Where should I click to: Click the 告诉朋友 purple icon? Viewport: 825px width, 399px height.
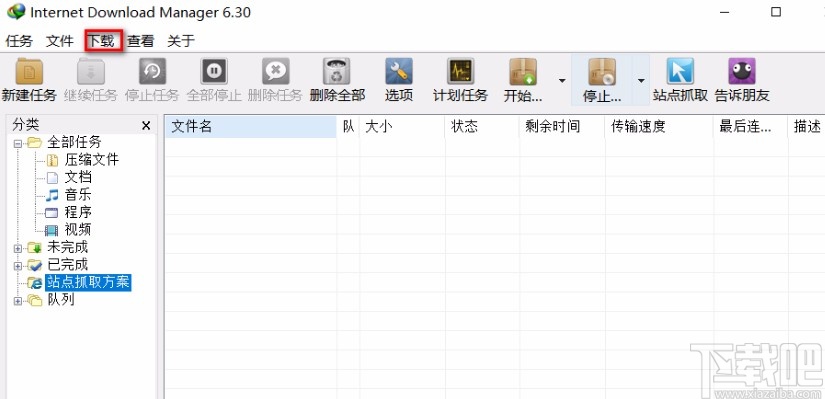point(742,72)
